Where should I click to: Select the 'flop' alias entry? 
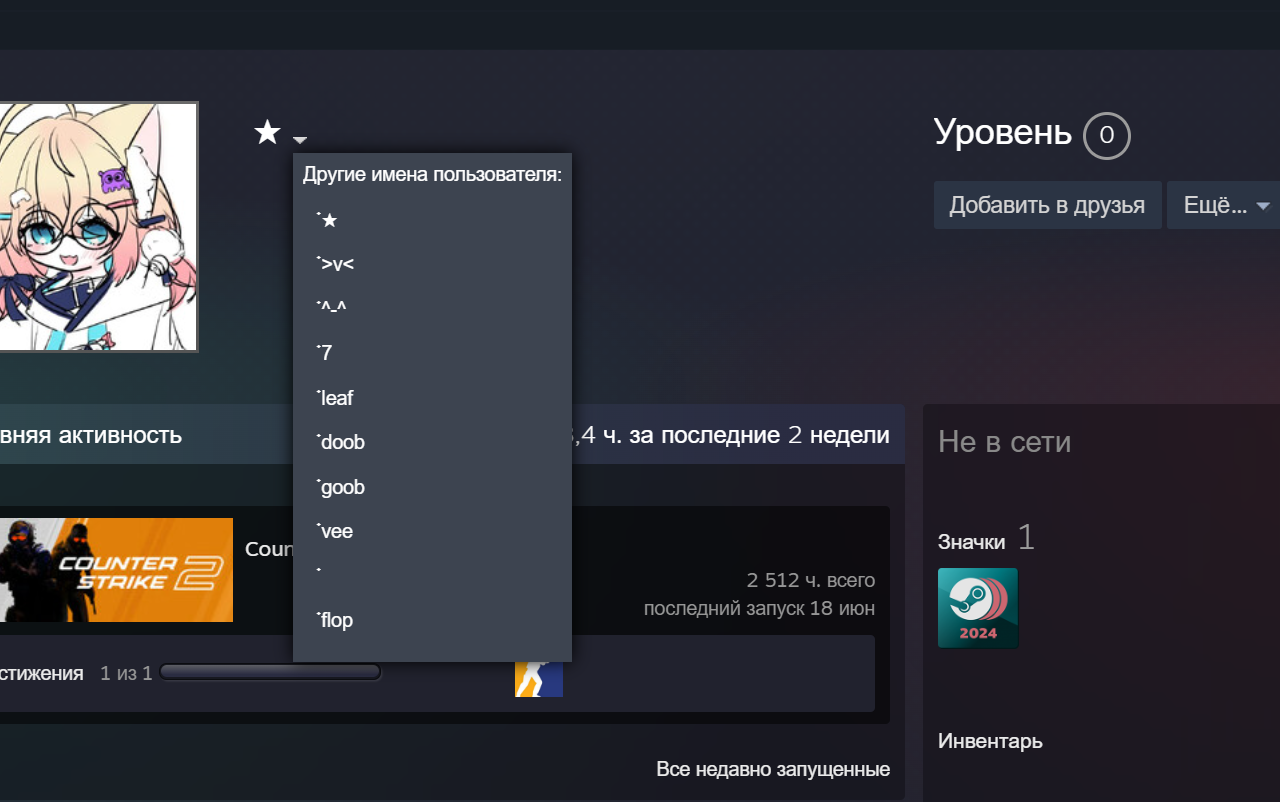pos(334,620)
